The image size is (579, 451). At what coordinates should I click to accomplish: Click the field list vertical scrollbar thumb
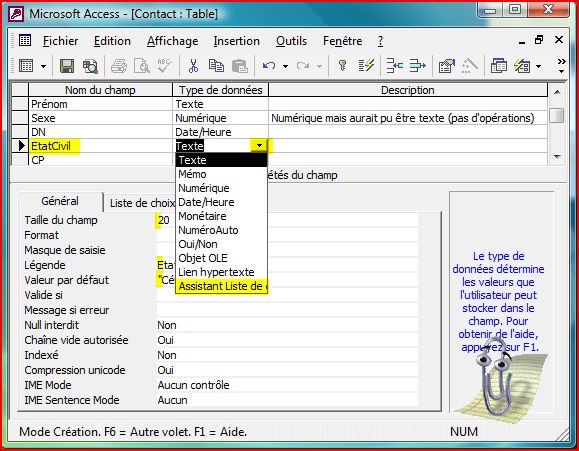tap(556, 115)
